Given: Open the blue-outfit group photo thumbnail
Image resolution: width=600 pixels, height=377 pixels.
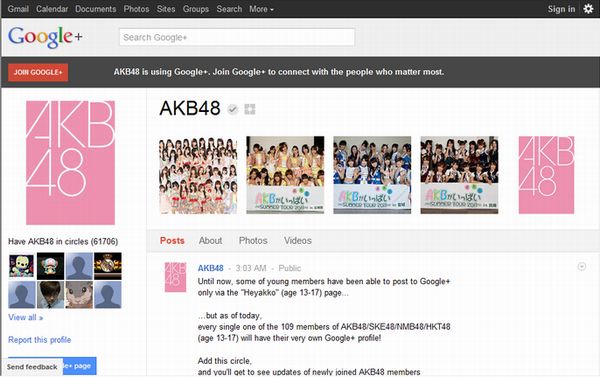Looking at the screenshot, I should pos(372,175).
